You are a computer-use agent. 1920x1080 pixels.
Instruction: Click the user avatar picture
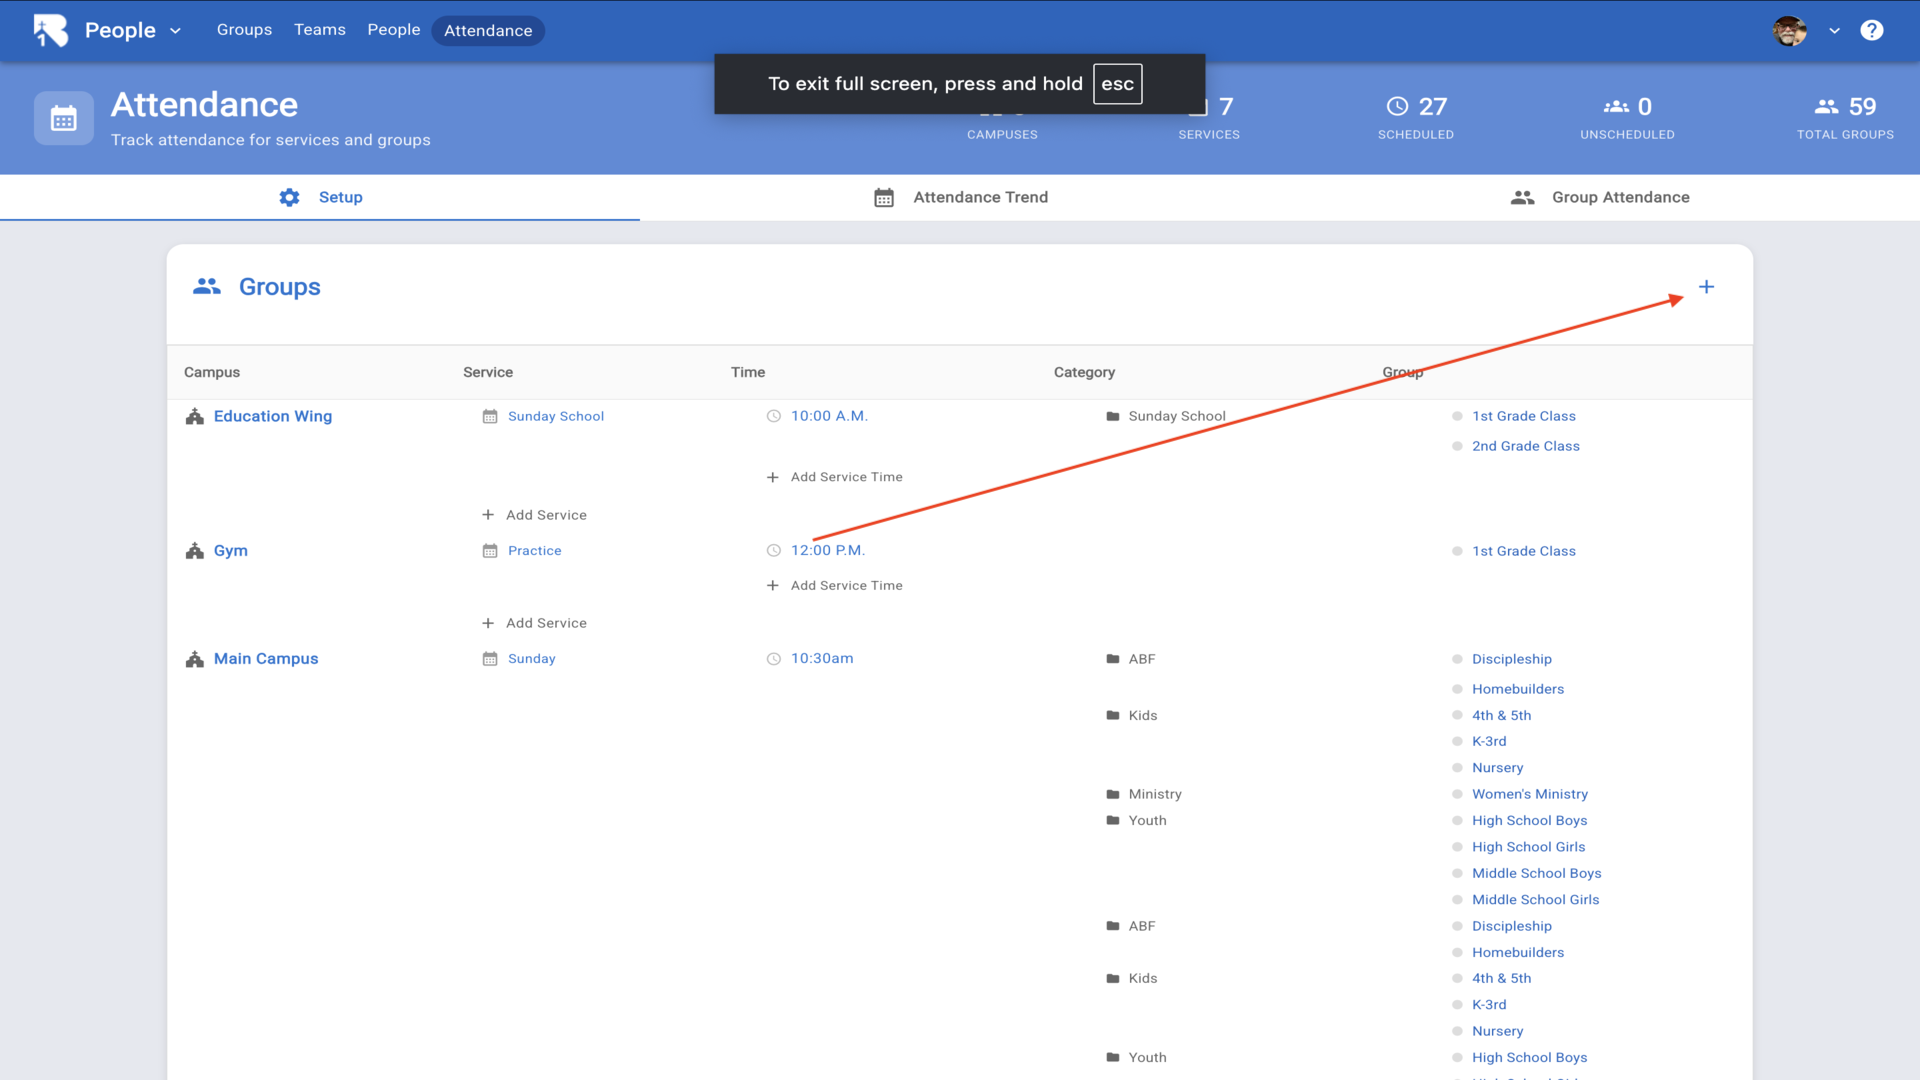point(1789,30)
